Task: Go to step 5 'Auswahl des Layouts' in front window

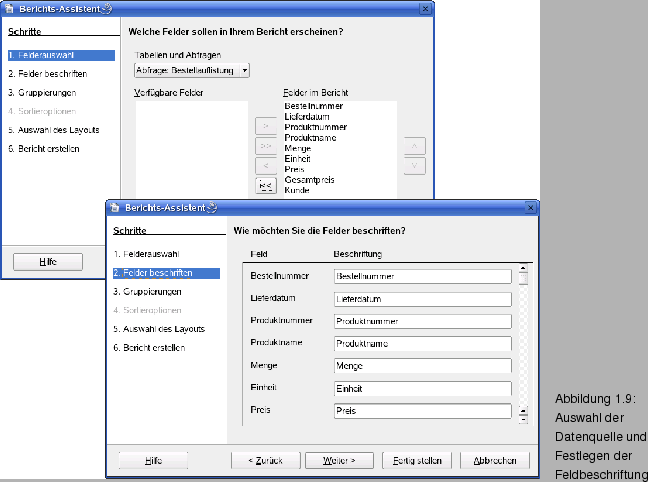Action: click(159, 329)
